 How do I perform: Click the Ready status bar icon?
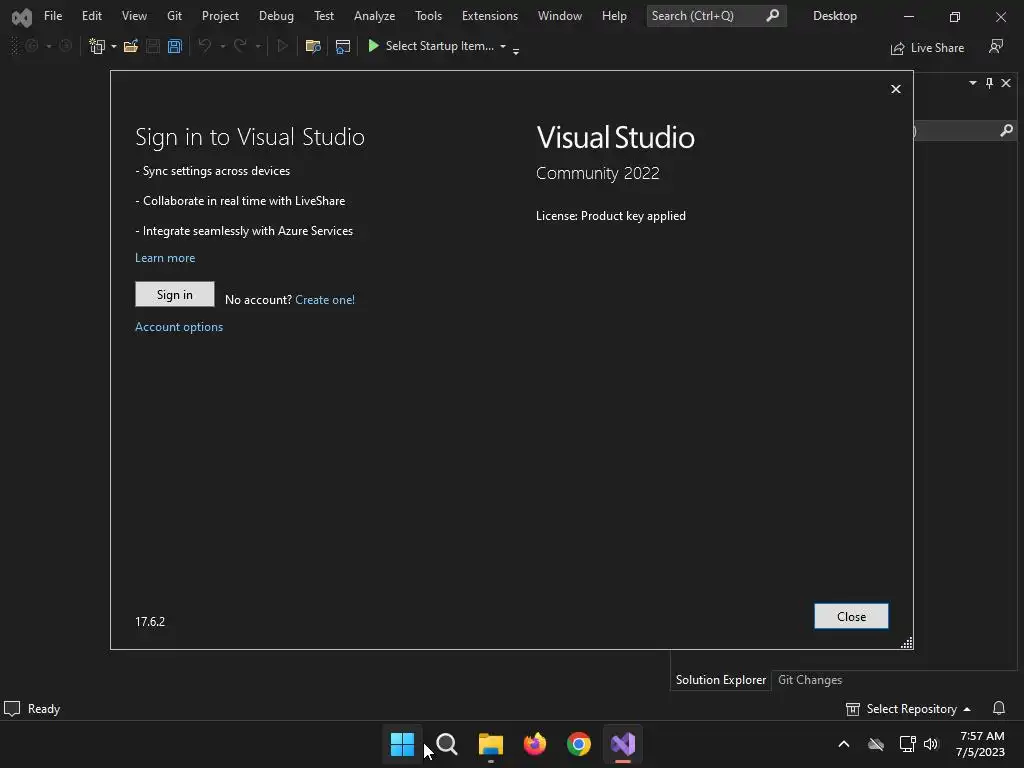(12, 709)
